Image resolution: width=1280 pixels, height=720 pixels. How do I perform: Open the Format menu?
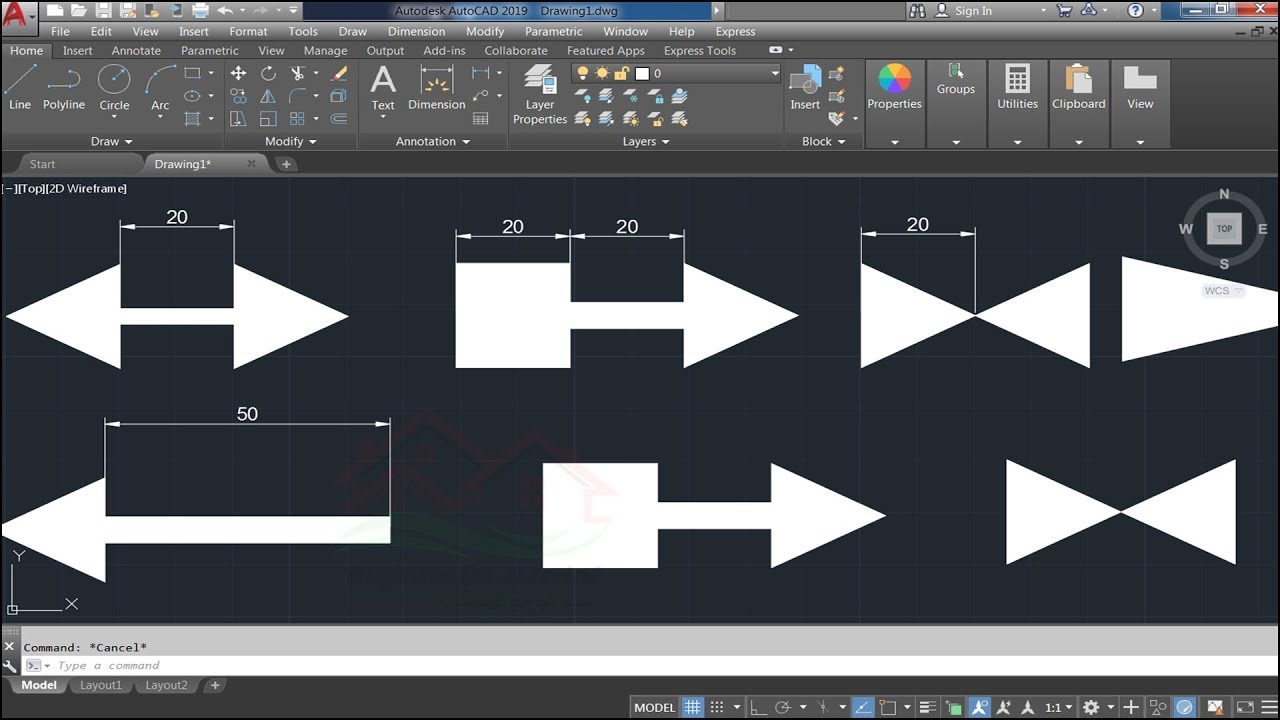[248, 31]
